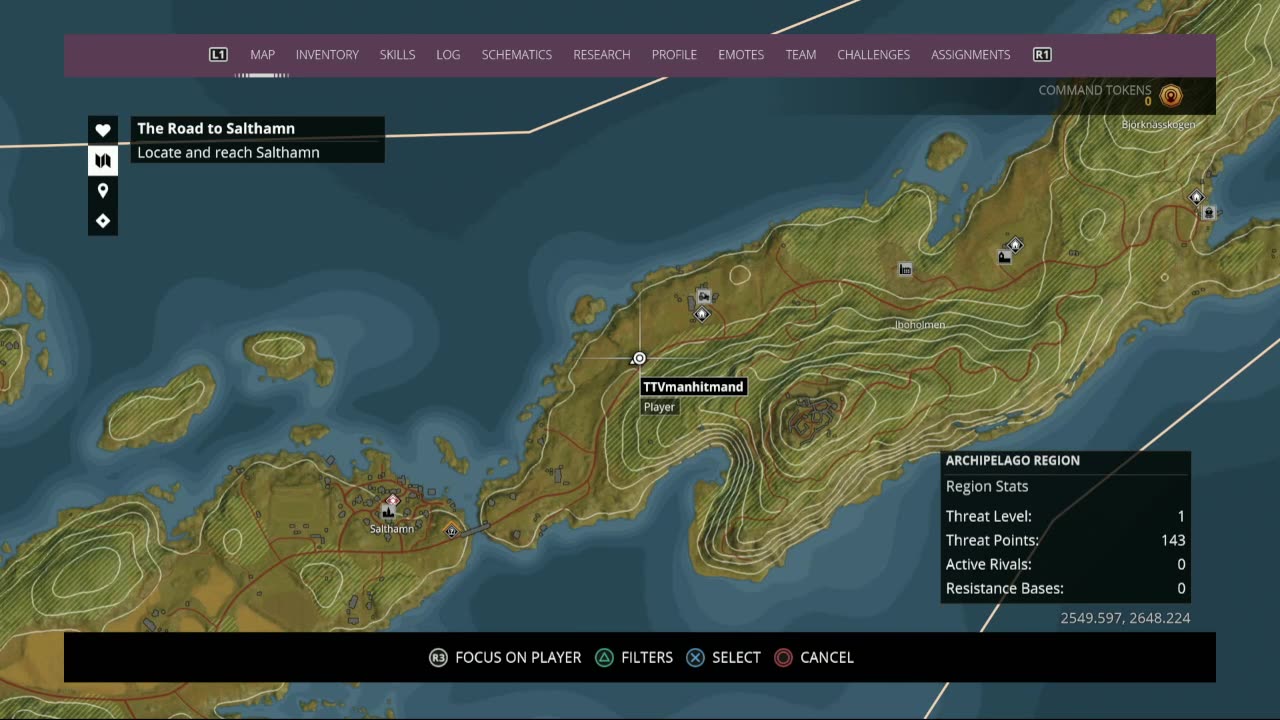Click the COMMAND TOKENS label
The width and height of the screenshot is (1280, 720).
point(1095,90)
